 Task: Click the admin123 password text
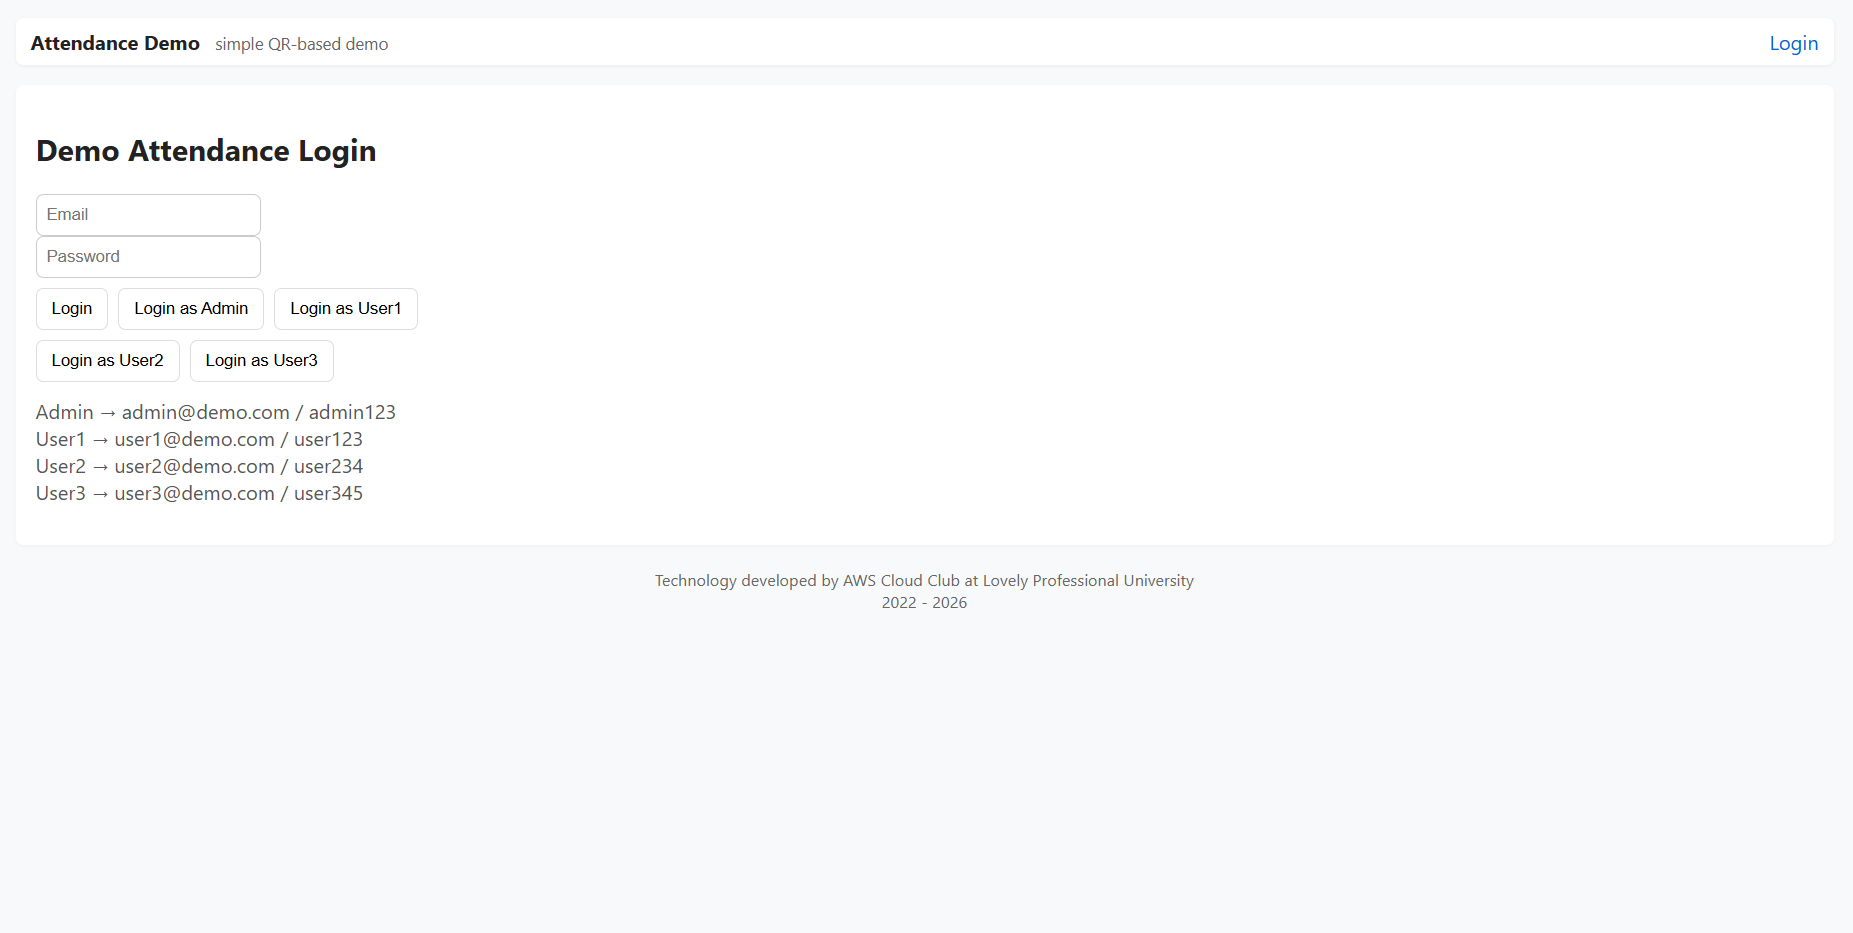pyautogui.click(x=352, y=412)
